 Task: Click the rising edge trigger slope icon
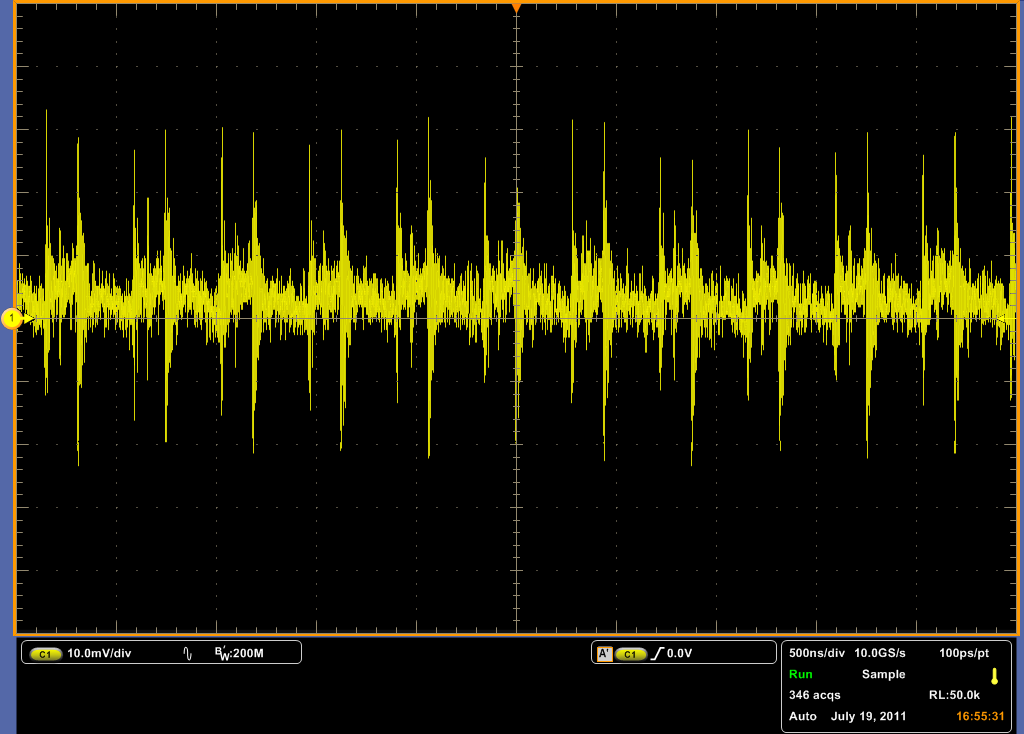coord(657,654)
